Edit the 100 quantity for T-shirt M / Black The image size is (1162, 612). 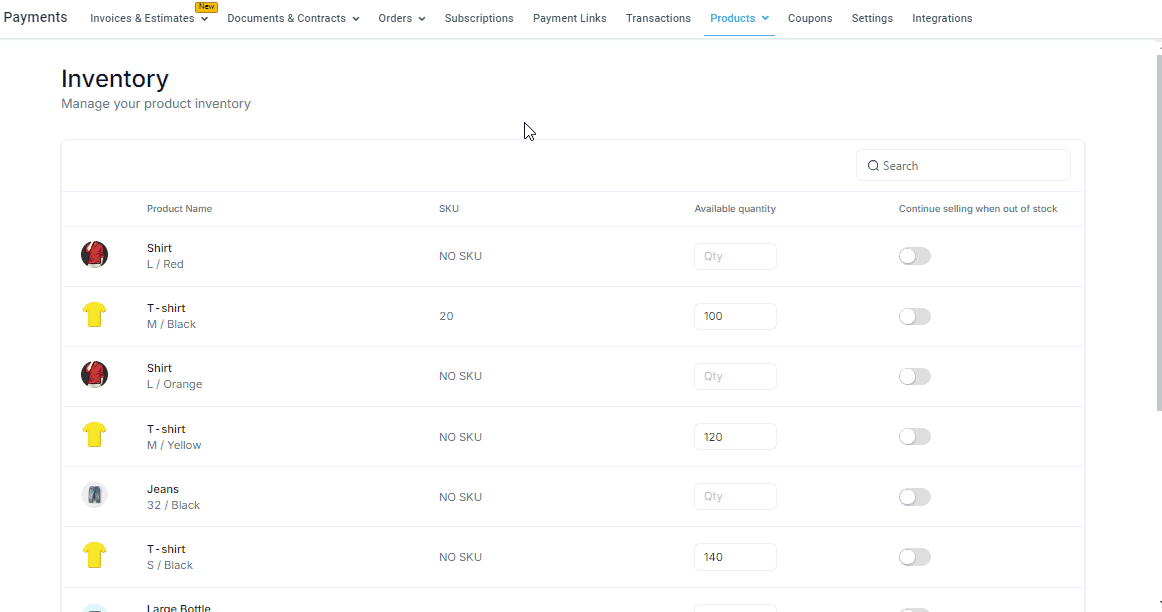735,316
